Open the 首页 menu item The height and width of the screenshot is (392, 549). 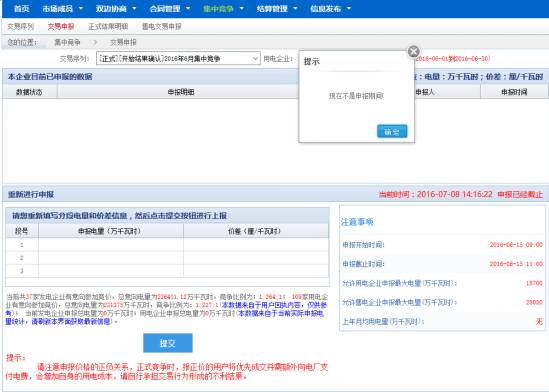pos(21,9)
